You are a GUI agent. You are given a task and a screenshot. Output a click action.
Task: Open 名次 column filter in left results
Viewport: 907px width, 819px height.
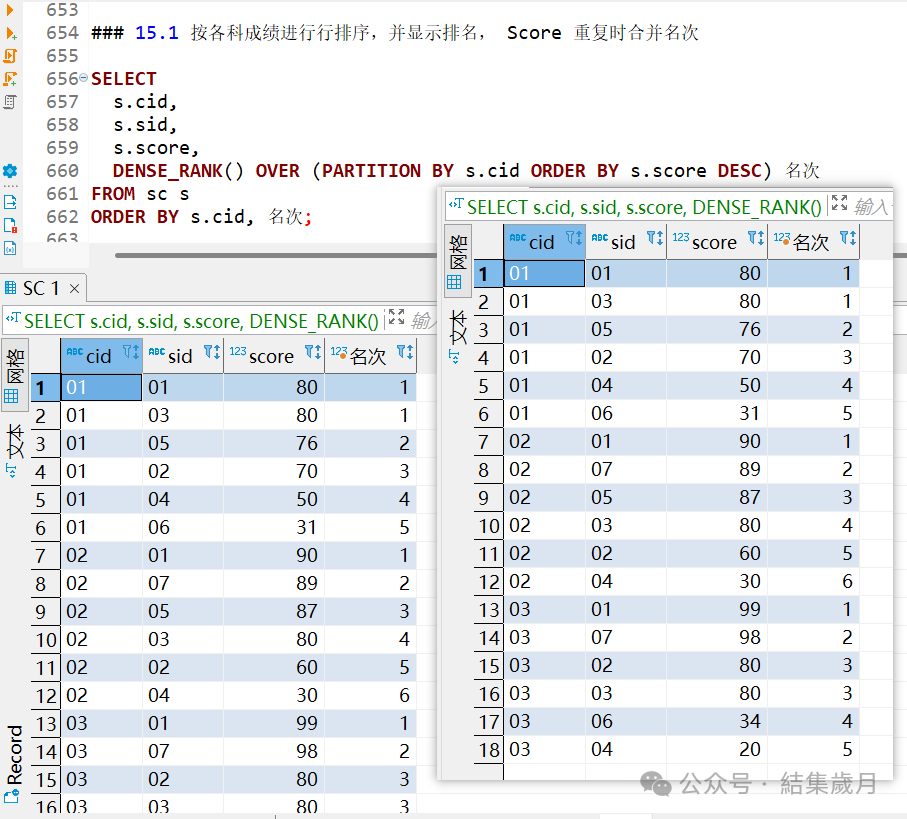click(405, 352)
